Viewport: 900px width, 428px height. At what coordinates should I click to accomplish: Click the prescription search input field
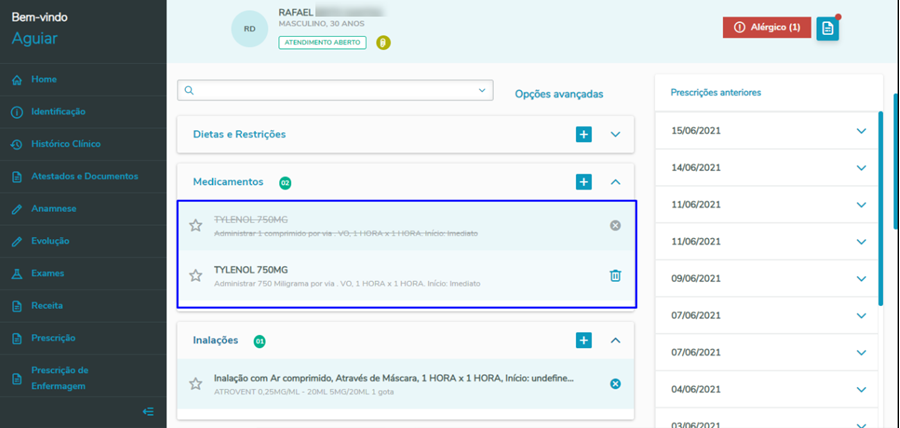(335, 91)
